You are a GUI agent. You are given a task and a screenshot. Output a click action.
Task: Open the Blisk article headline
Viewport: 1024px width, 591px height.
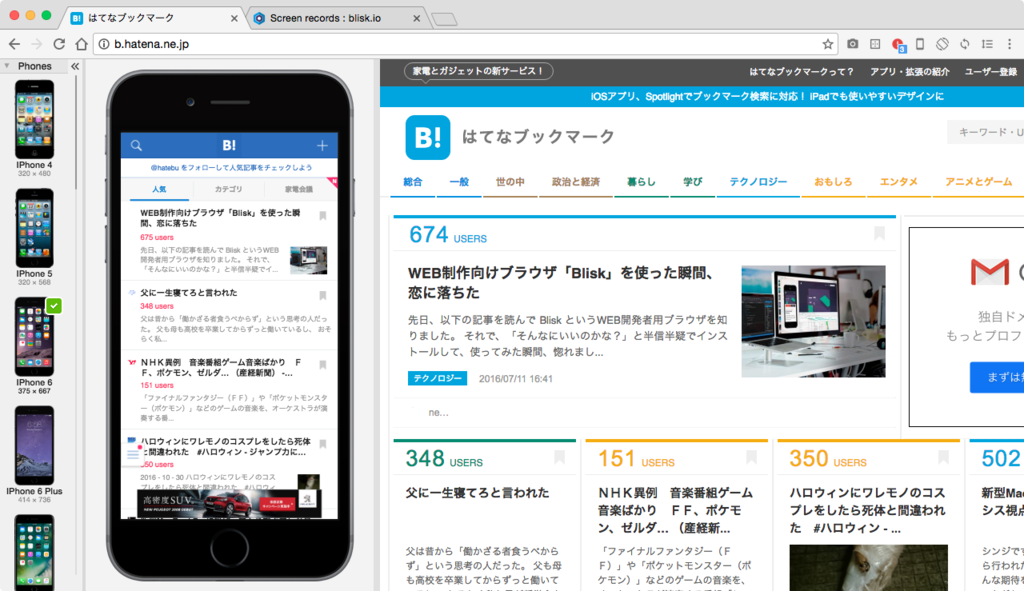[x=562, y=282]
